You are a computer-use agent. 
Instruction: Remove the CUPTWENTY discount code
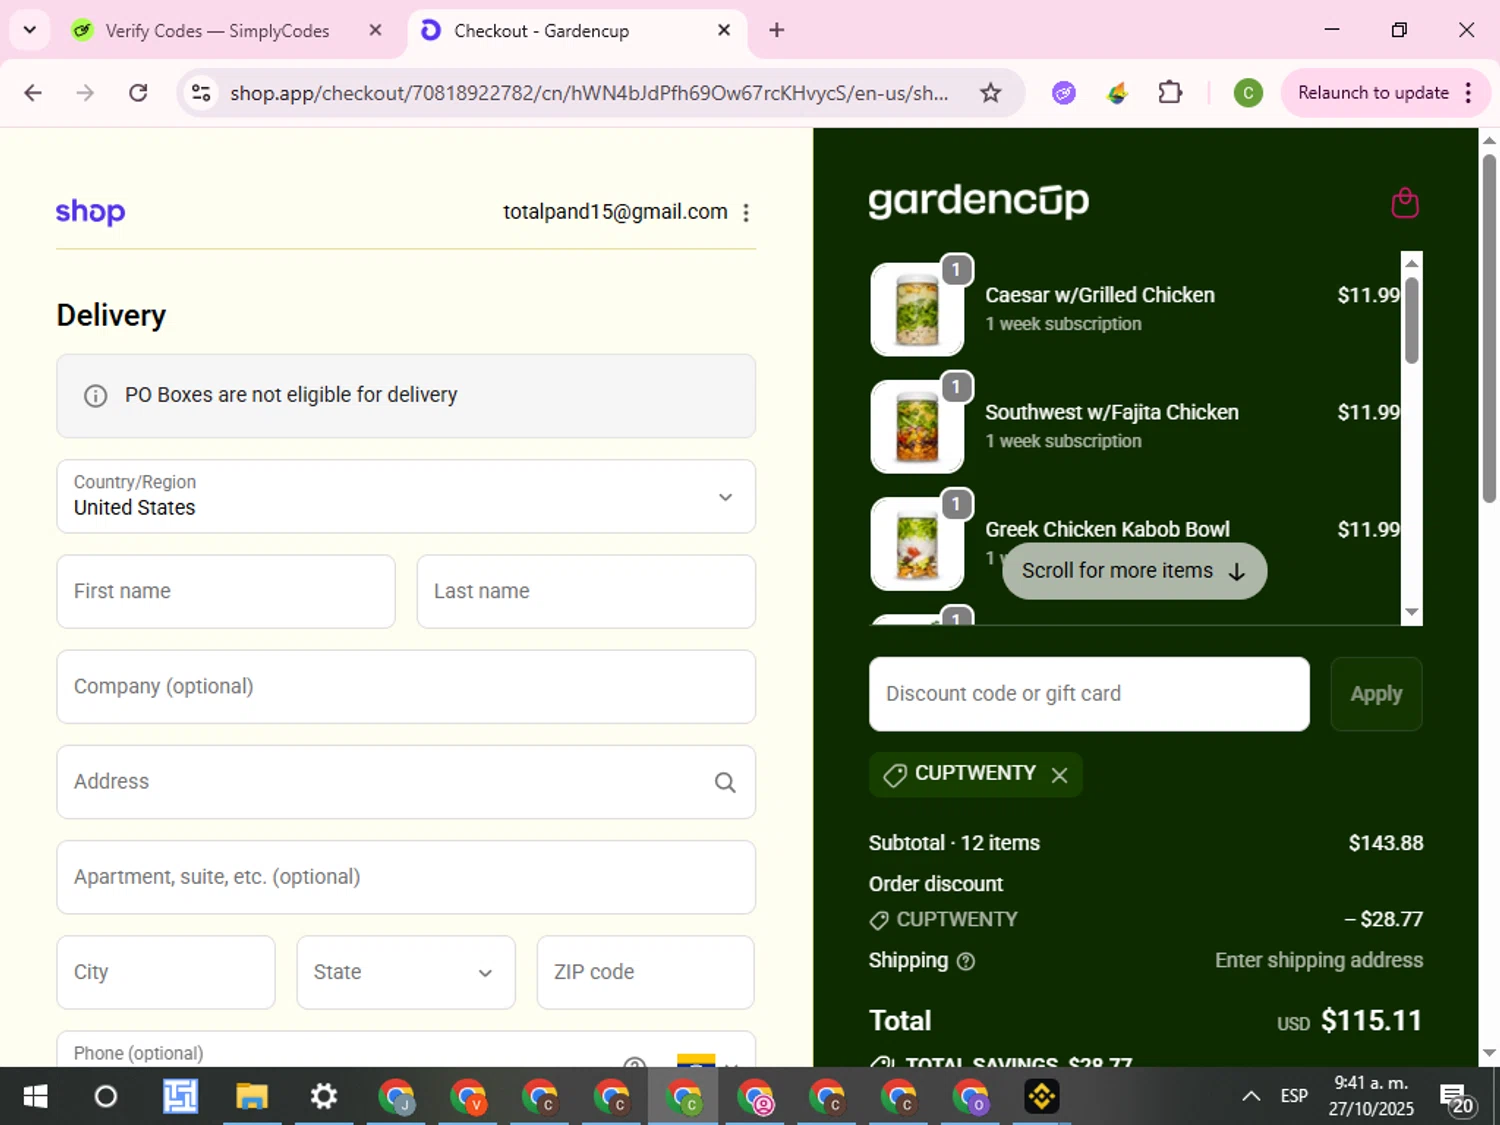point(1060,775)
